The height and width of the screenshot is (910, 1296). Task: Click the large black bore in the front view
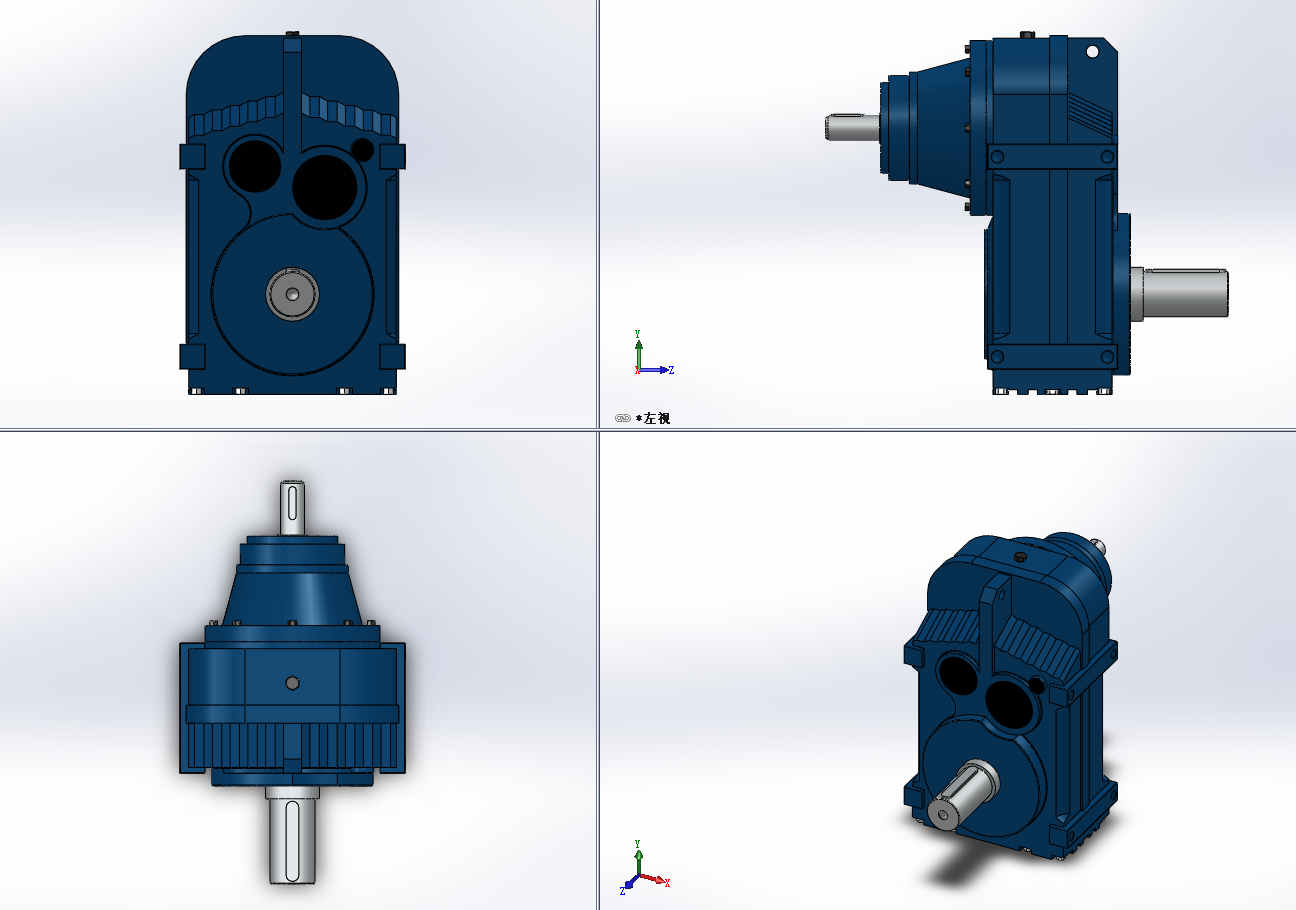(325, 186)
